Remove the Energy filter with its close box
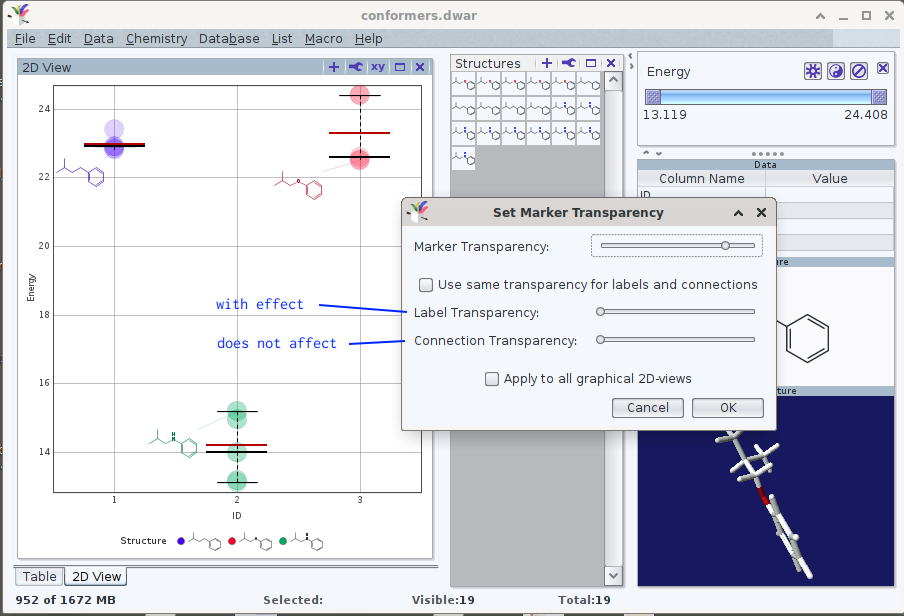The image size is (904, 616). (883, 69)
